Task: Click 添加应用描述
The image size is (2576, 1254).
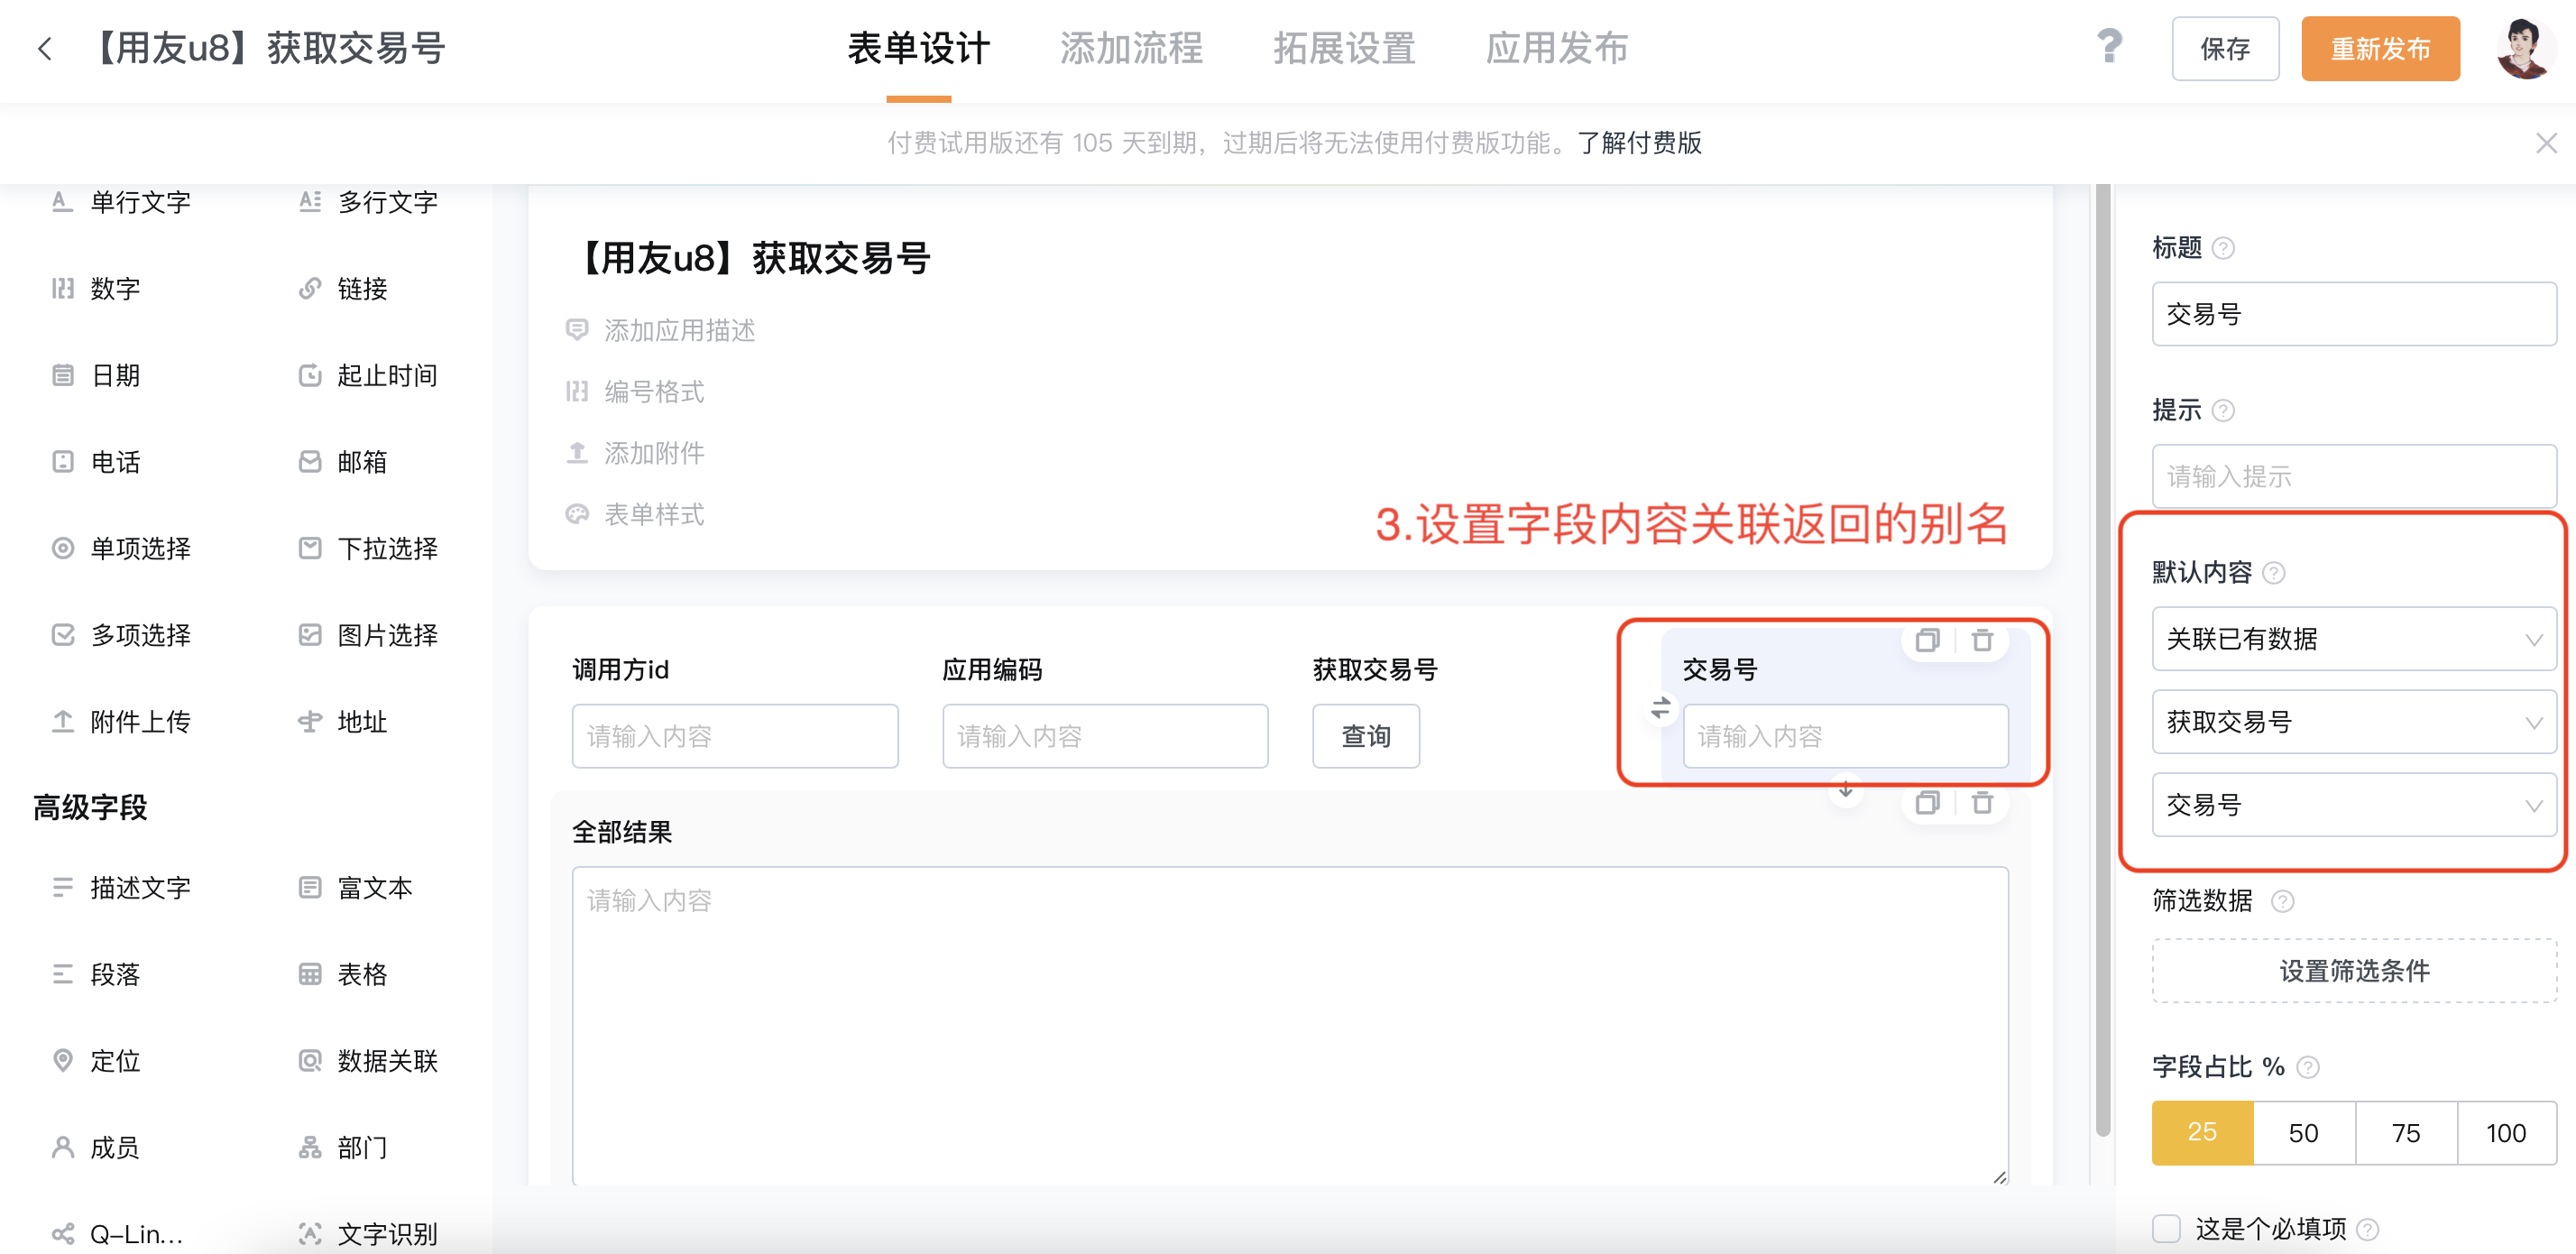Action: coord(660,330)
